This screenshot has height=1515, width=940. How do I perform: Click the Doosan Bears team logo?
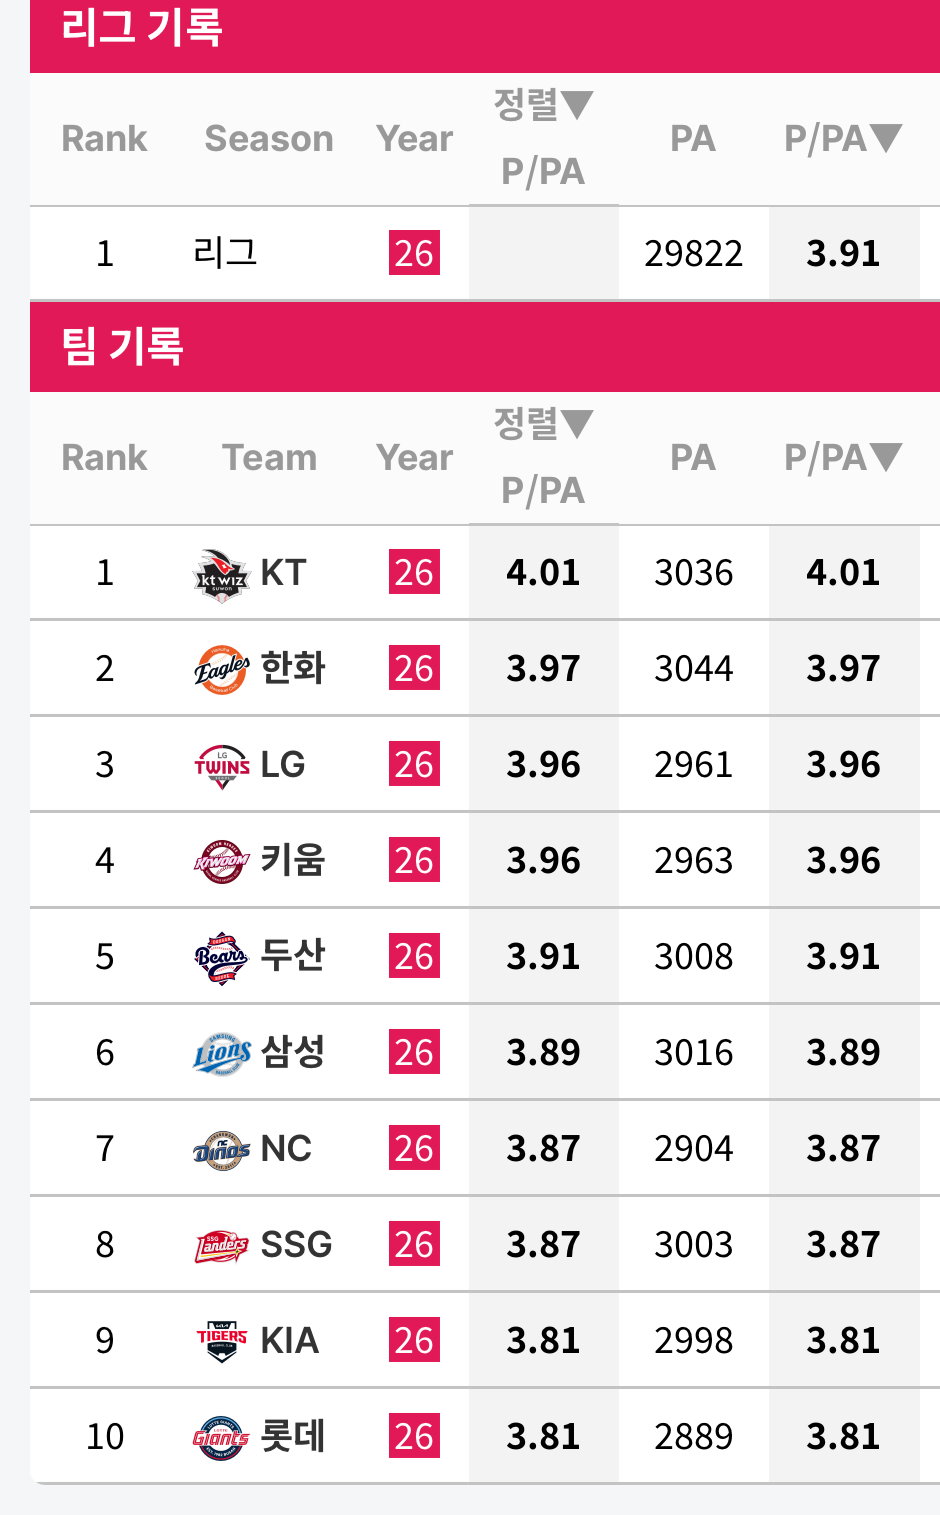click(x=221, y=957)
